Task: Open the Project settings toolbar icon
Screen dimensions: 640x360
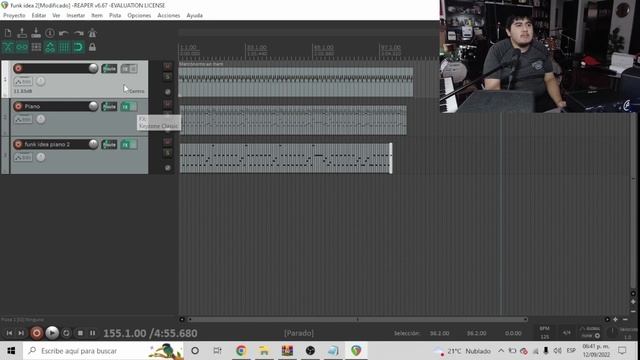Action: [50, 33]
